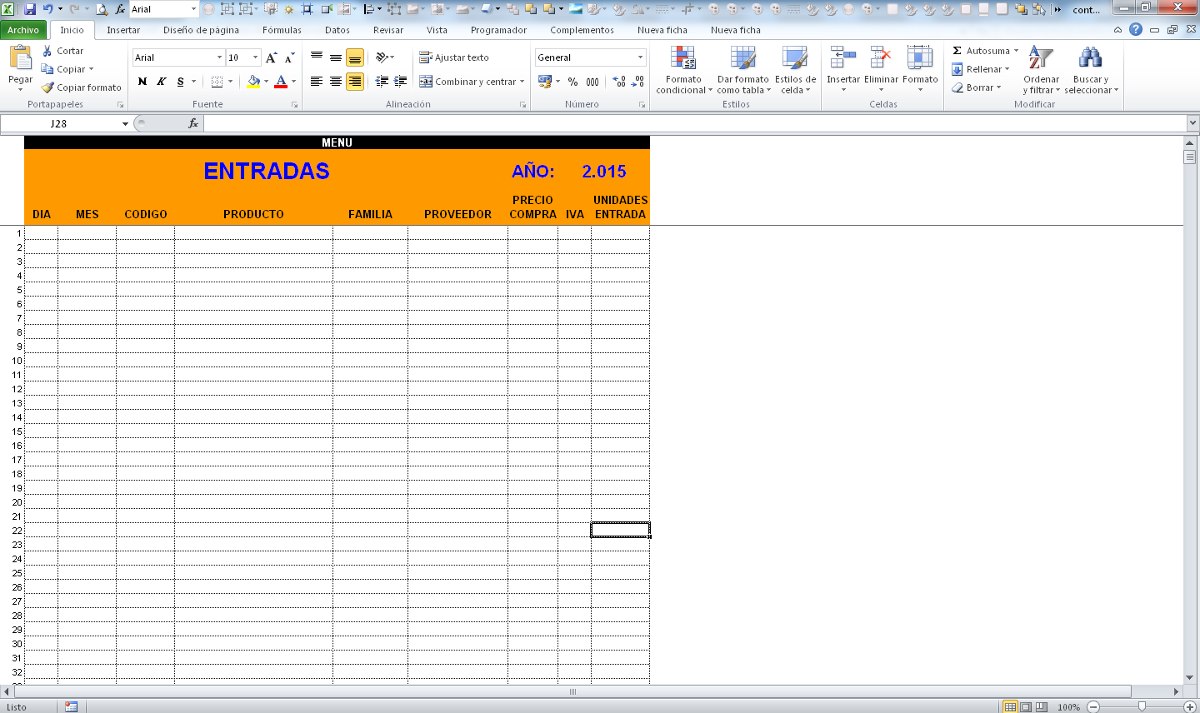Decrease indent in Alineación group
The width and height of the screenshot is (1200, 713).
tap(381, 82)
